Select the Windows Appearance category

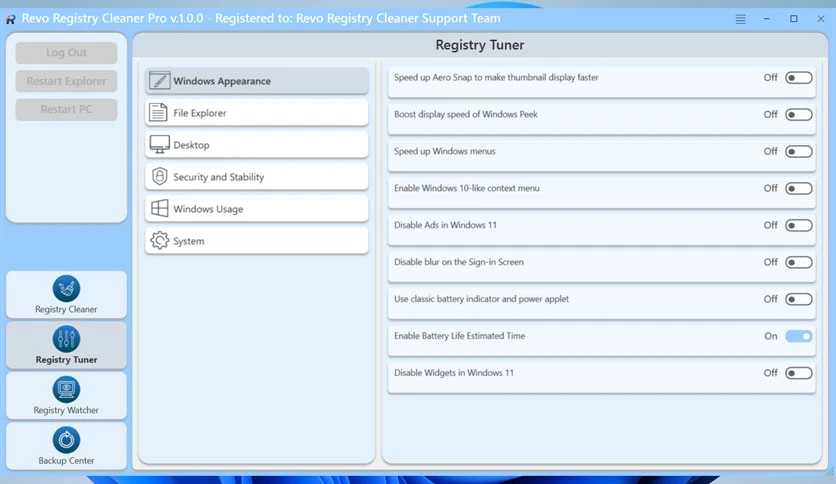point(256,80)
